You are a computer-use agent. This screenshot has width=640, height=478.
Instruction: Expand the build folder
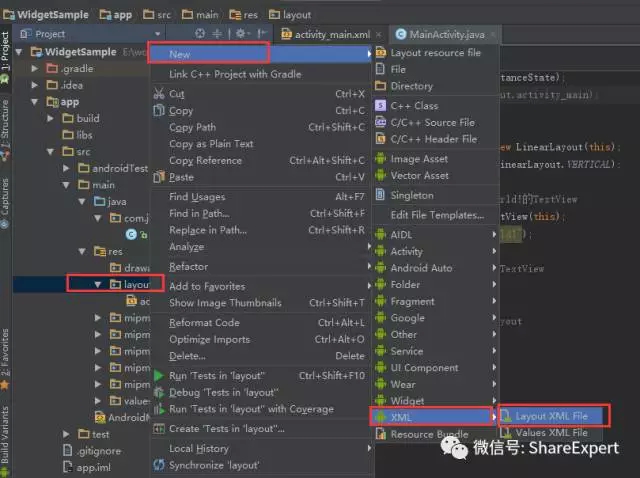point(51,118)
